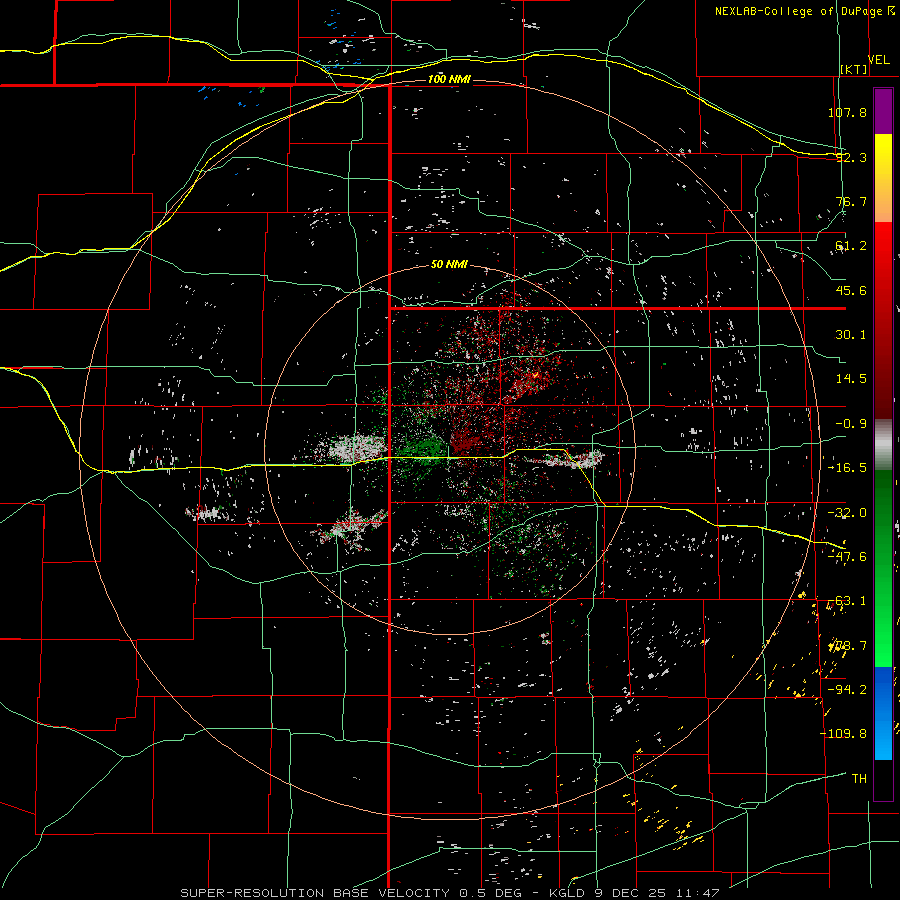This screenshot has height=900, width=900.
Task: Select the -32.0 velocity scale value
Action: tap(847, 513)
